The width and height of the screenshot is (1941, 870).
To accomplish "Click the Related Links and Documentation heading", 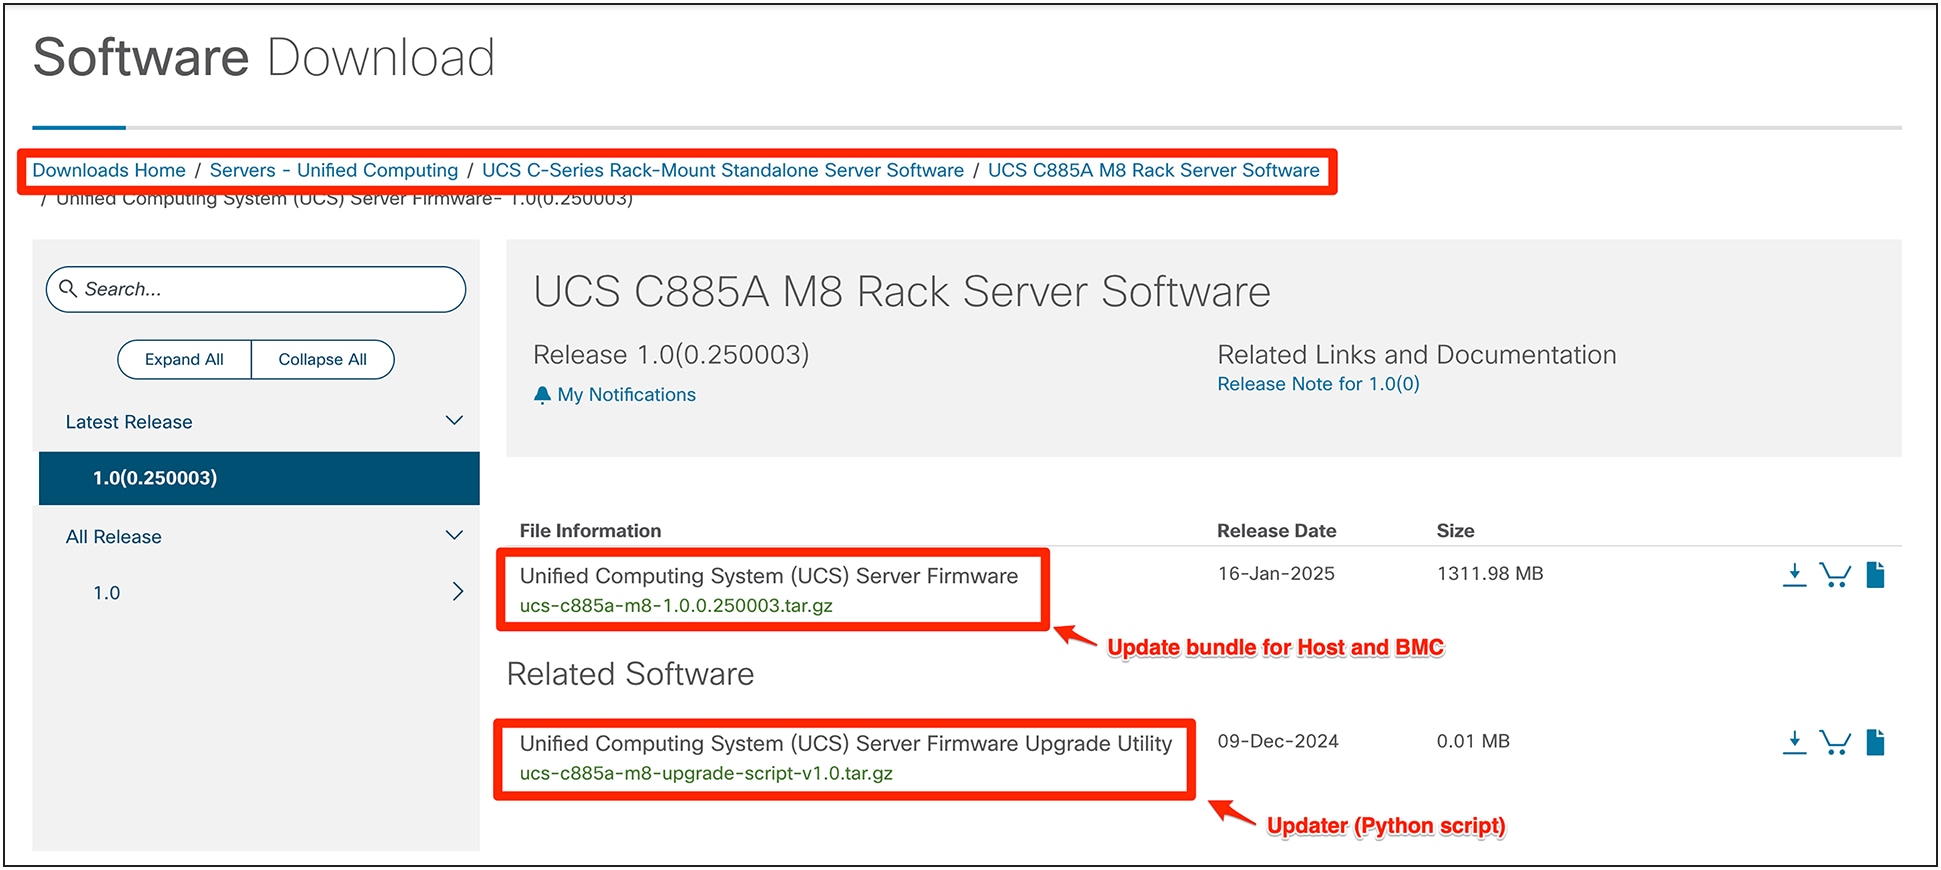I will click(x=1416, y=355).
